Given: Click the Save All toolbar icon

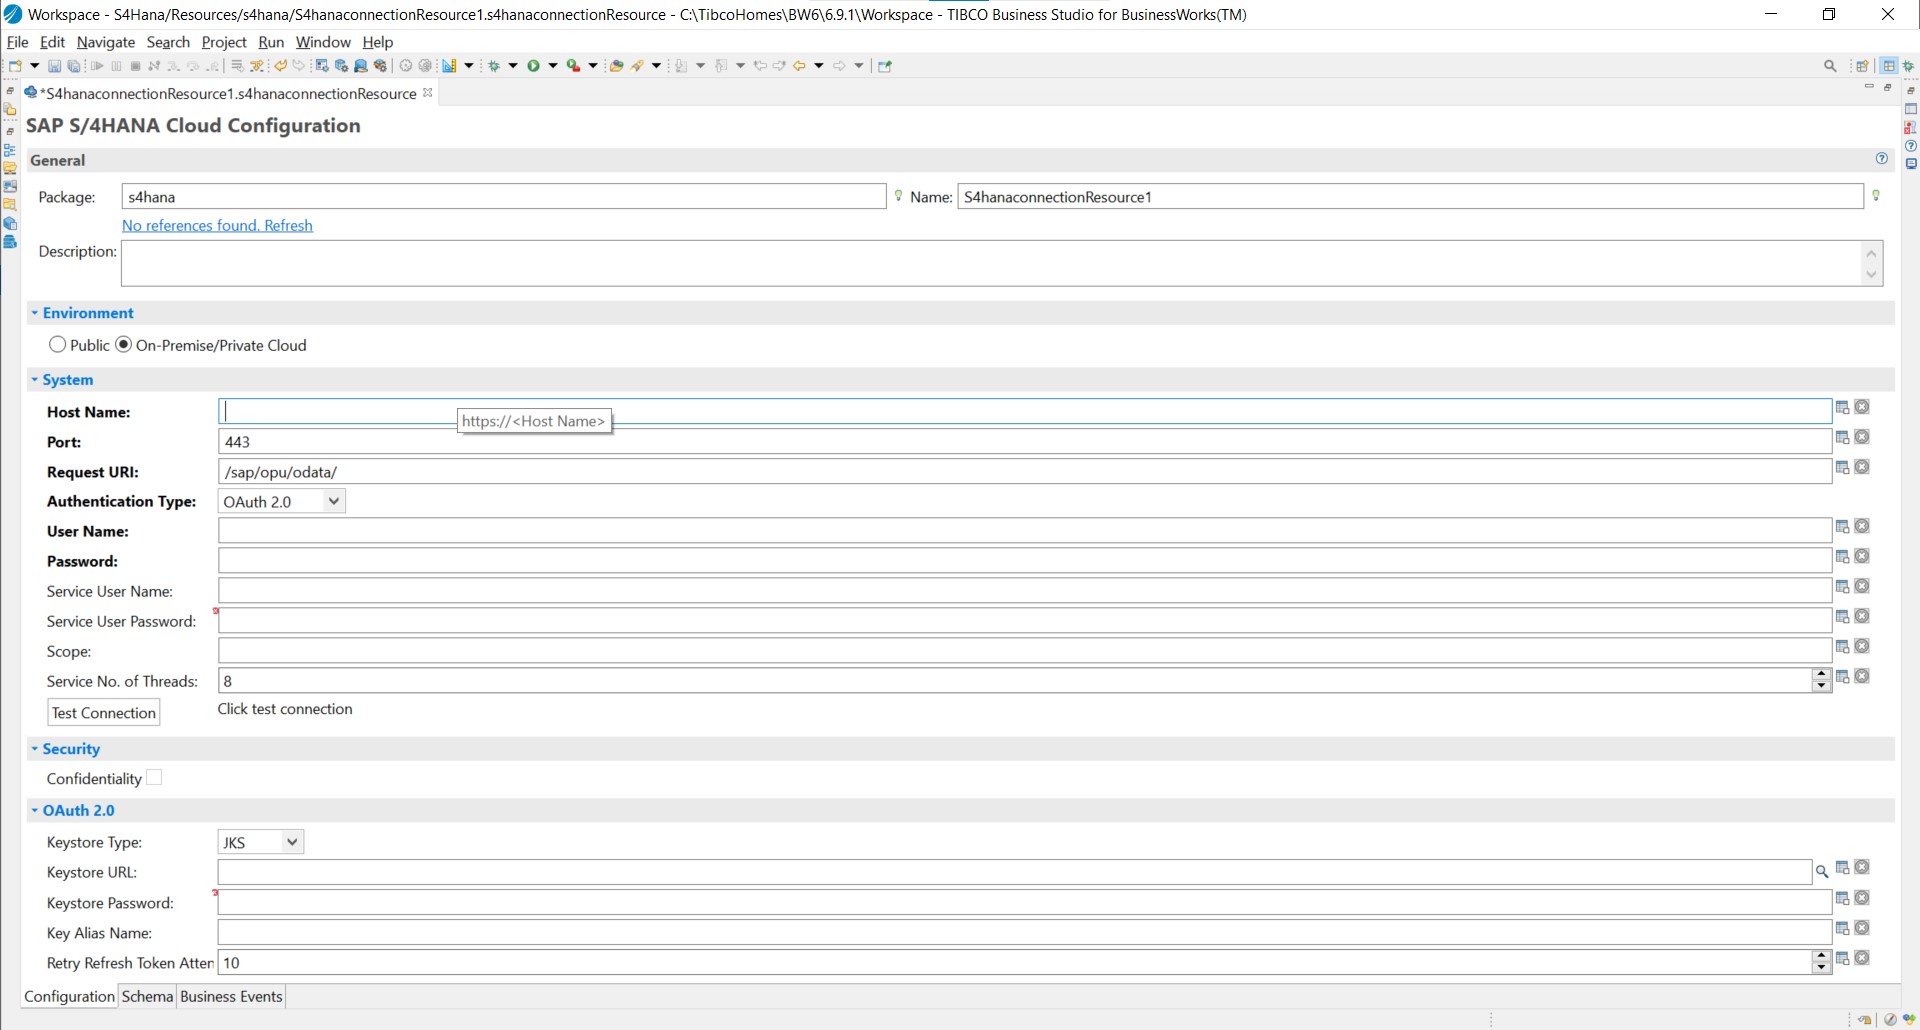Looking at the screenshot, I should coord(74,66).
